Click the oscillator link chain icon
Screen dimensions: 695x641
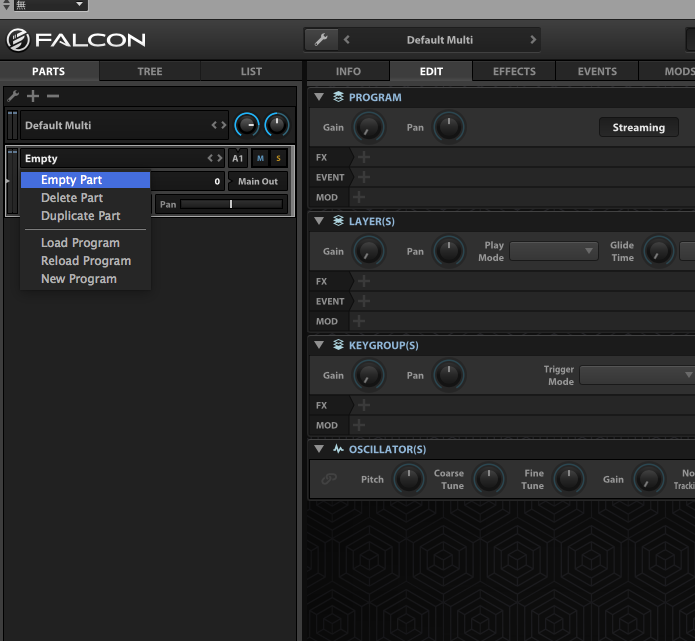click(329, 479)
